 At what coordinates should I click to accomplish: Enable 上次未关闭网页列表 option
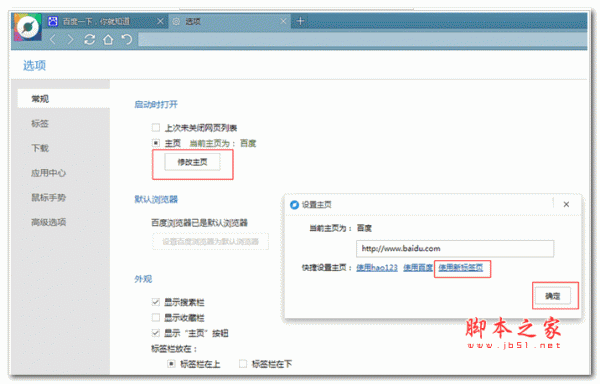click(x=156, y=127)
